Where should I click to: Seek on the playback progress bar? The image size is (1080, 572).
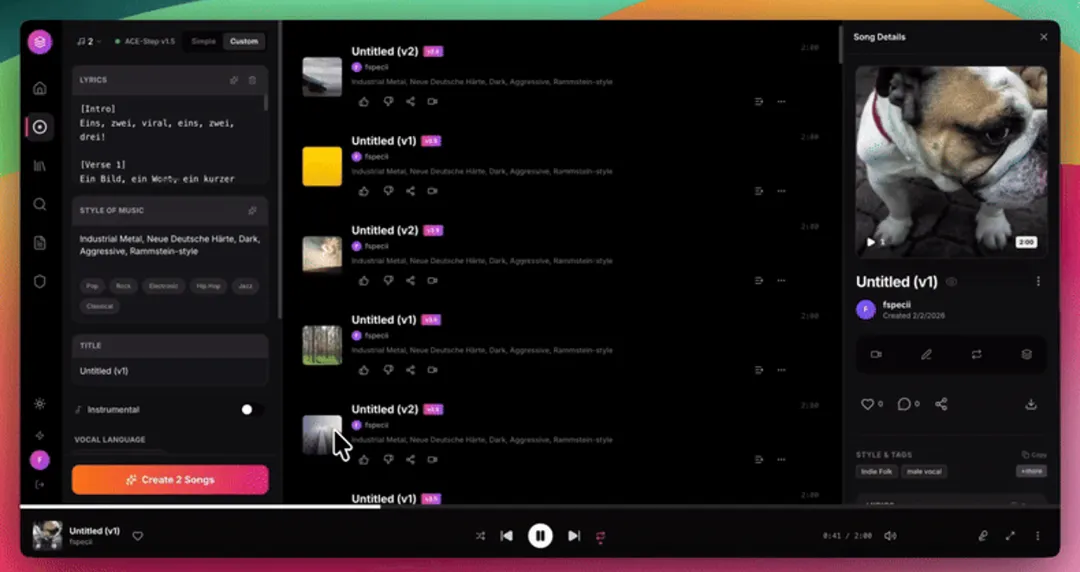click(x=540, y=507)
